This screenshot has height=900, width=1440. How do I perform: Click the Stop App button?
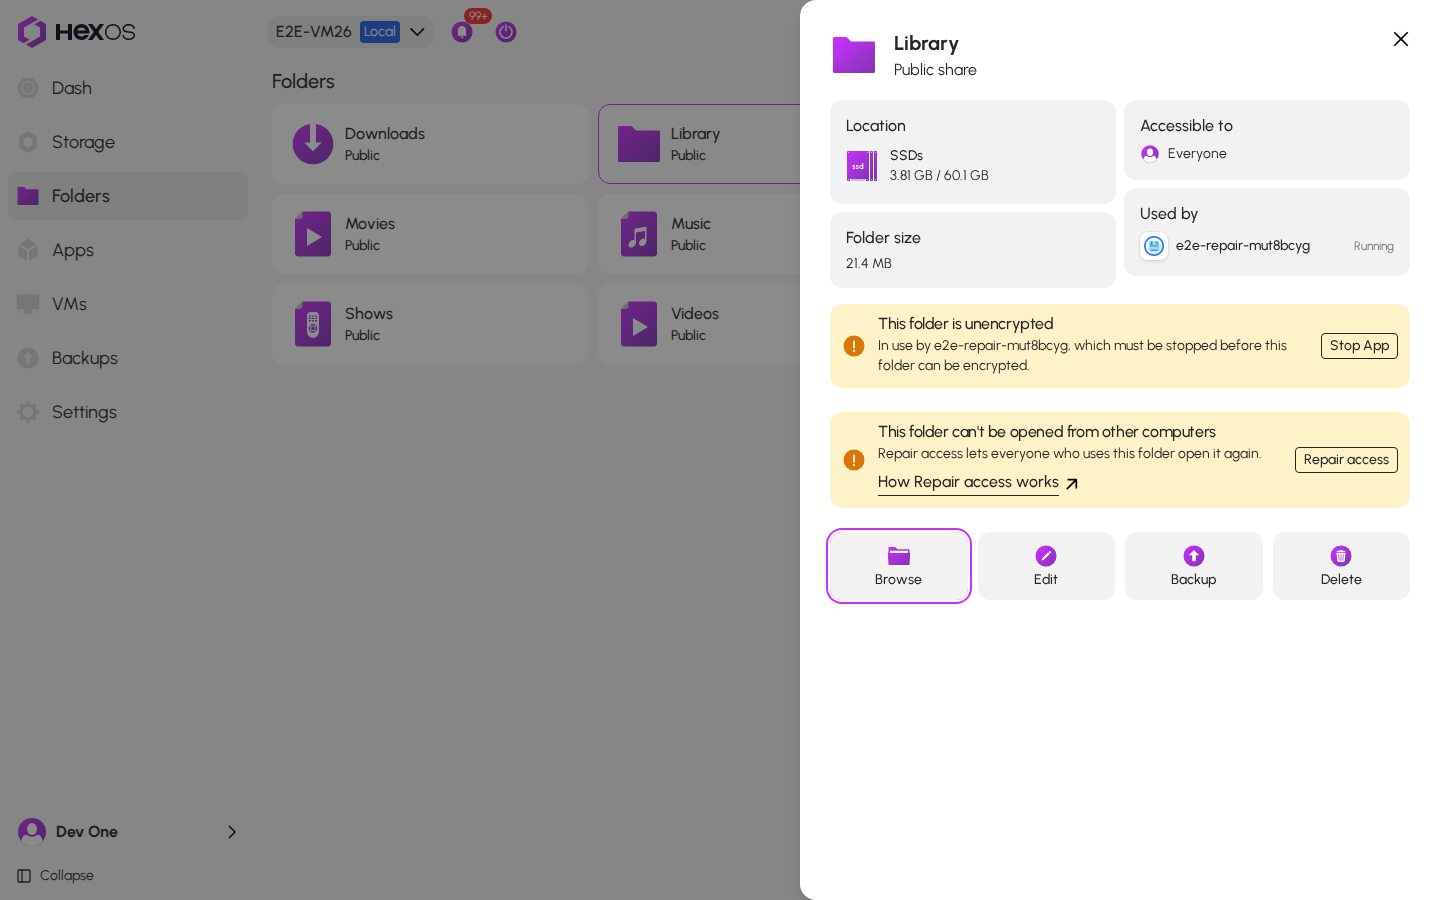pyautogui.click(x=1359, y=346)
